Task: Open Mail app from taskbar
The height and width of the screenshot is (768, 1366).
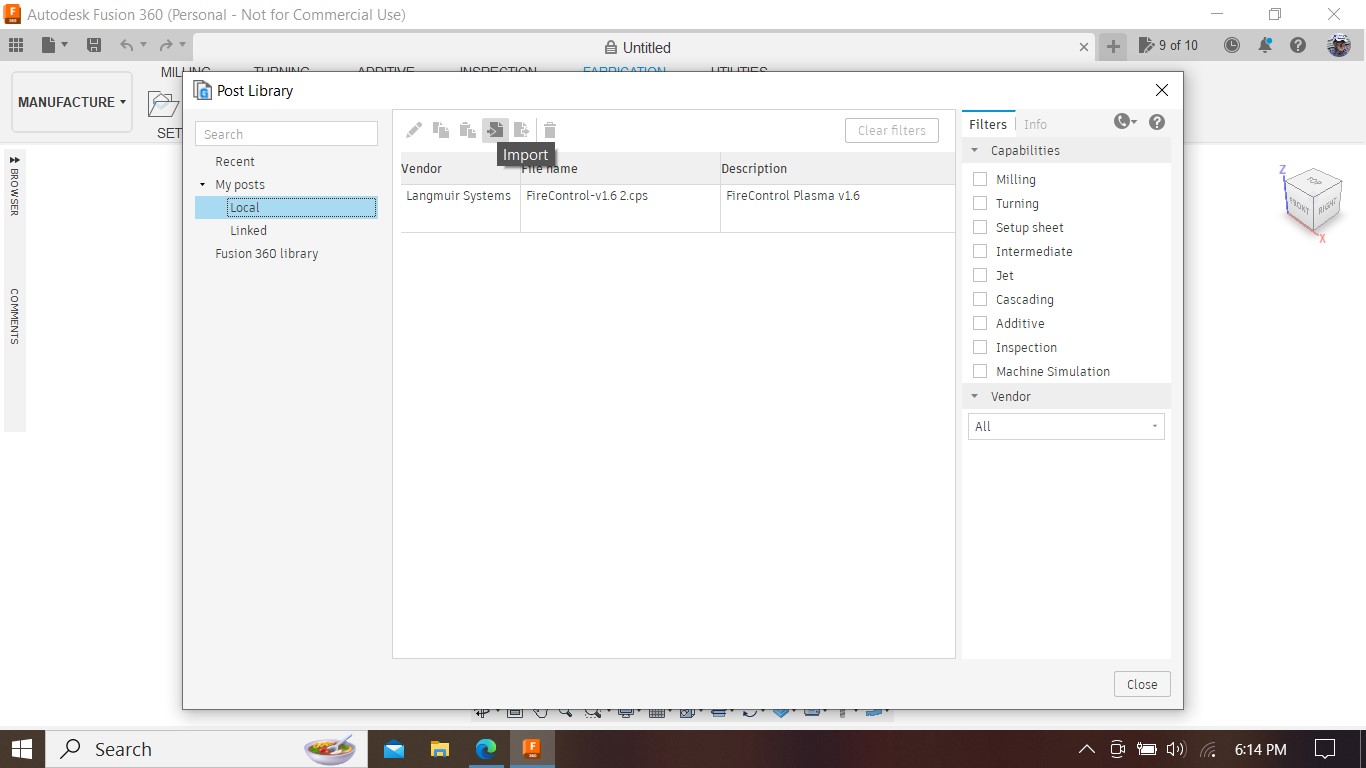Action: point(394,749)
